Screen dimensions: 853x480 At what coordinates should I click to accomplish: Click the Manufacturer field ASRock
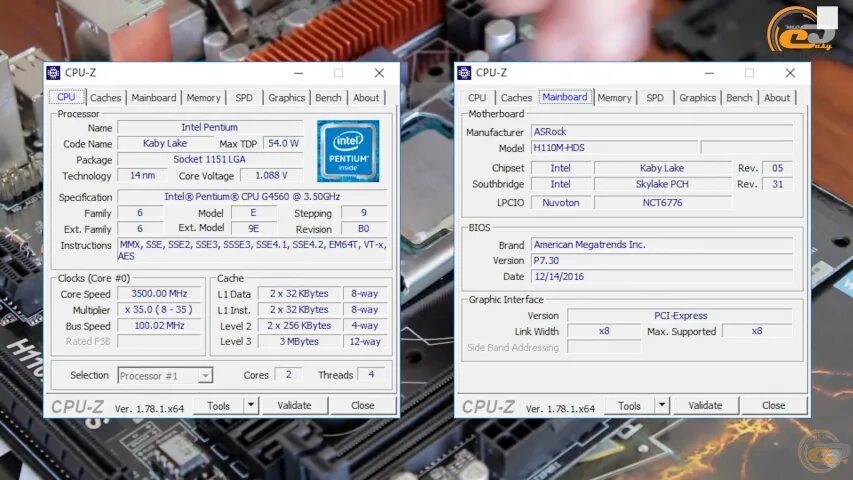(x=662, y=132)
